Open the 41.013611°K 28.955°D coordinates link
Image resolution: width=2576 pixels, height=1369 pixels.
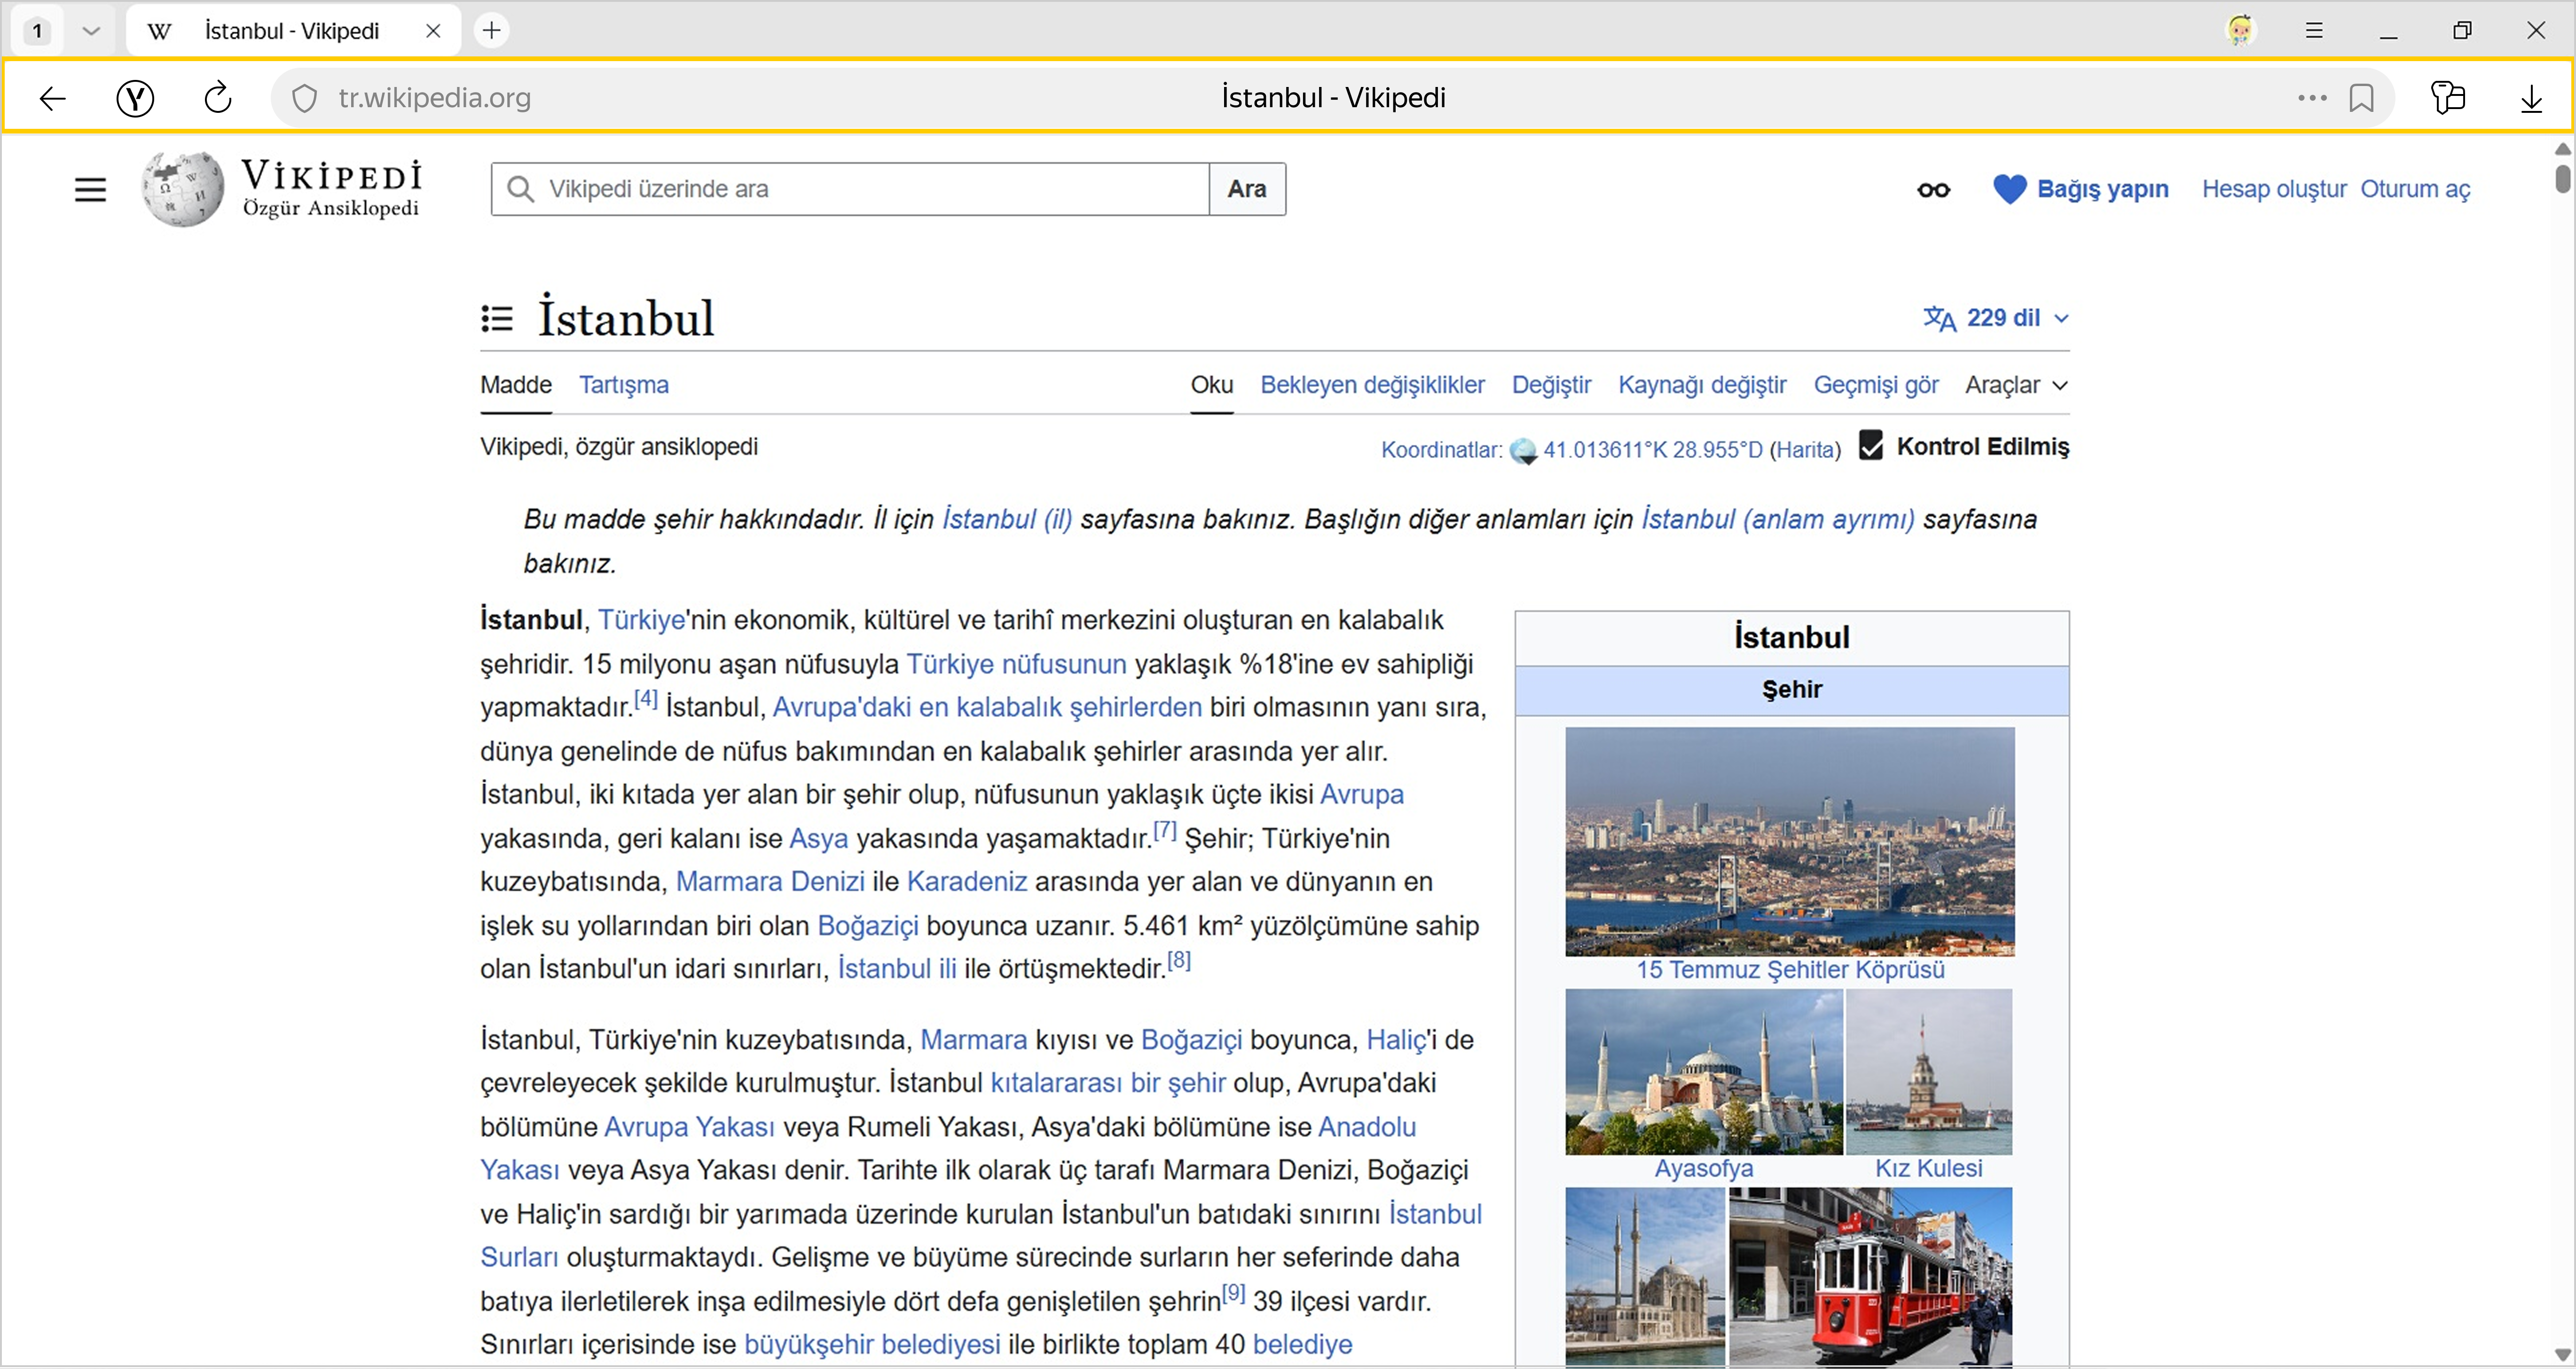pyautogui.click(x=1653, y=450)
